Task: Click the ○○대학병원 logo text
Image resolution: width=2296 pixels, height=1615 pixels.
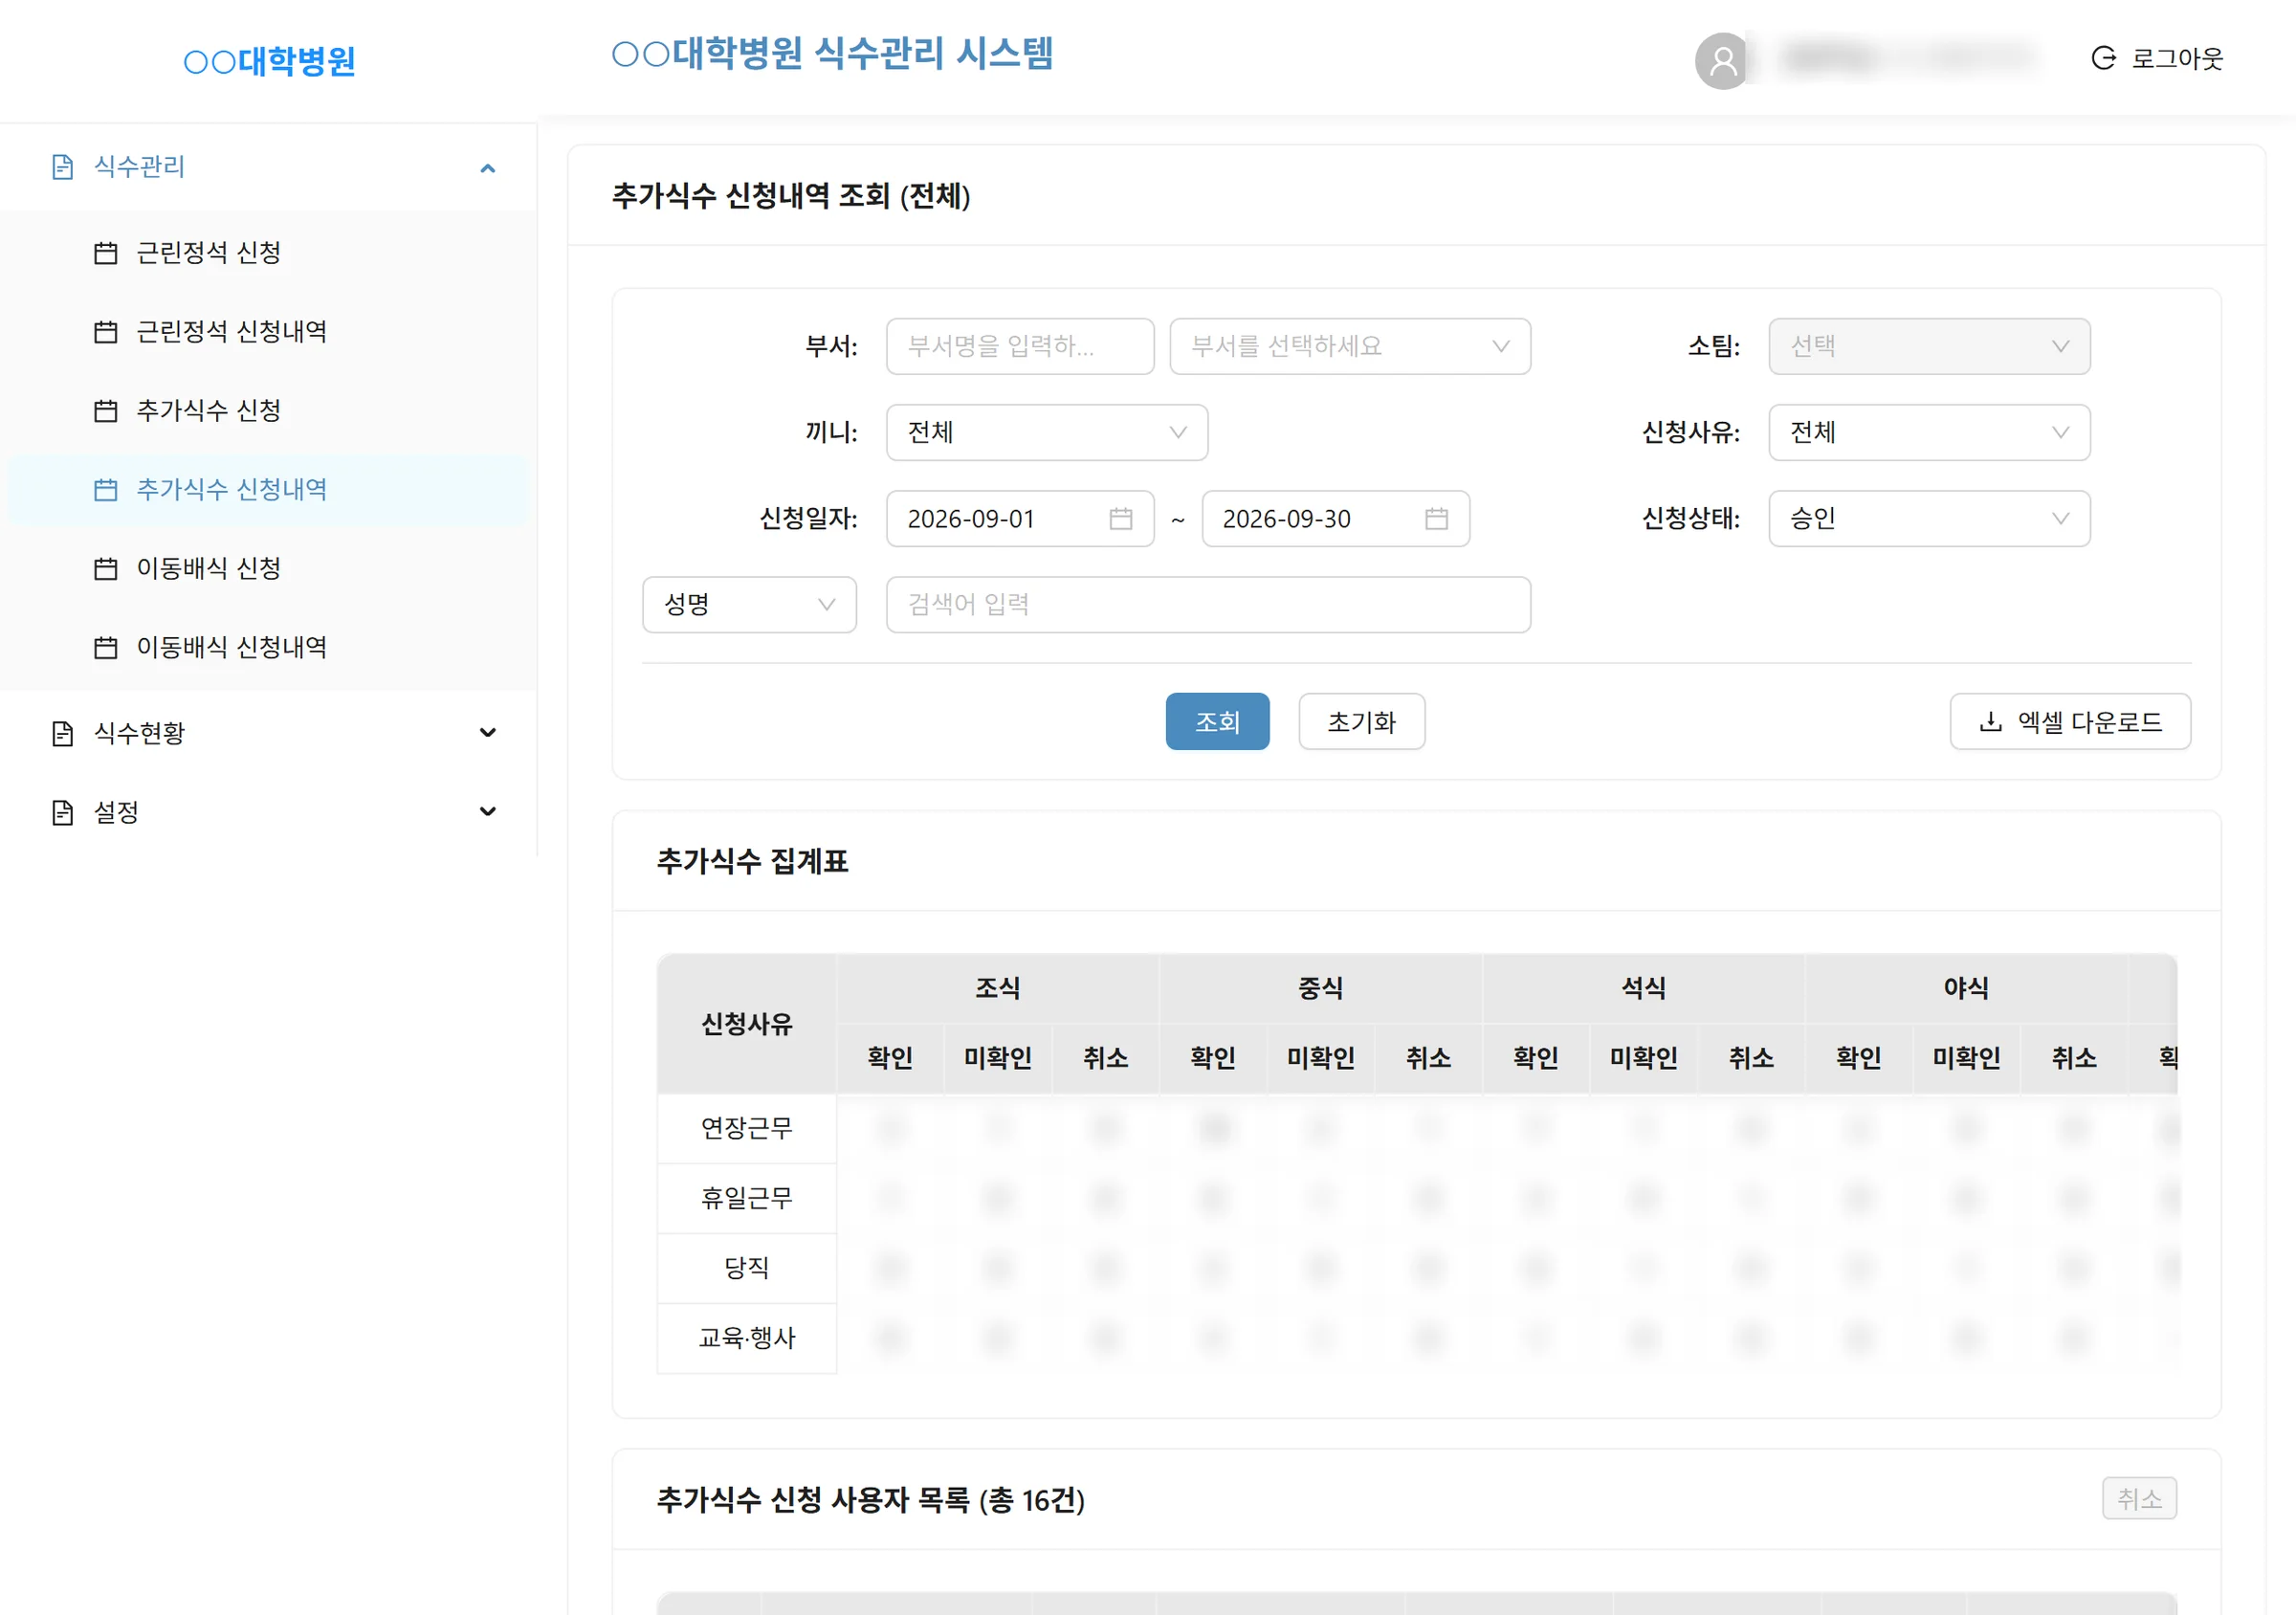Action: 269,62
